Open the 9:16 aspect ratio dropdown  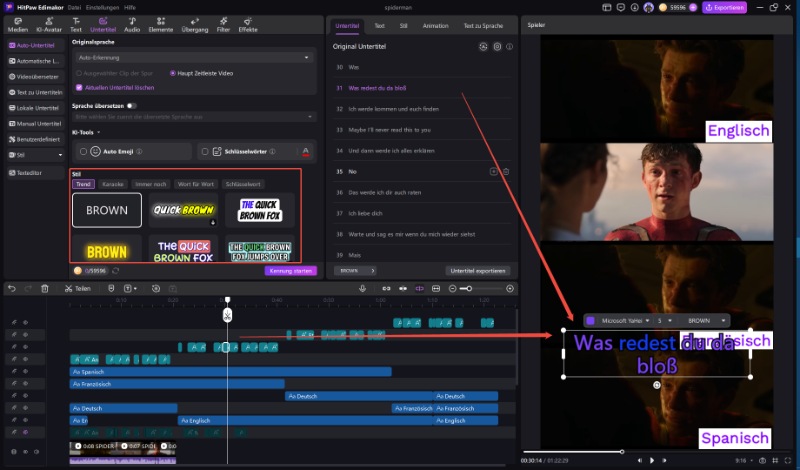(x=743, y=460)
